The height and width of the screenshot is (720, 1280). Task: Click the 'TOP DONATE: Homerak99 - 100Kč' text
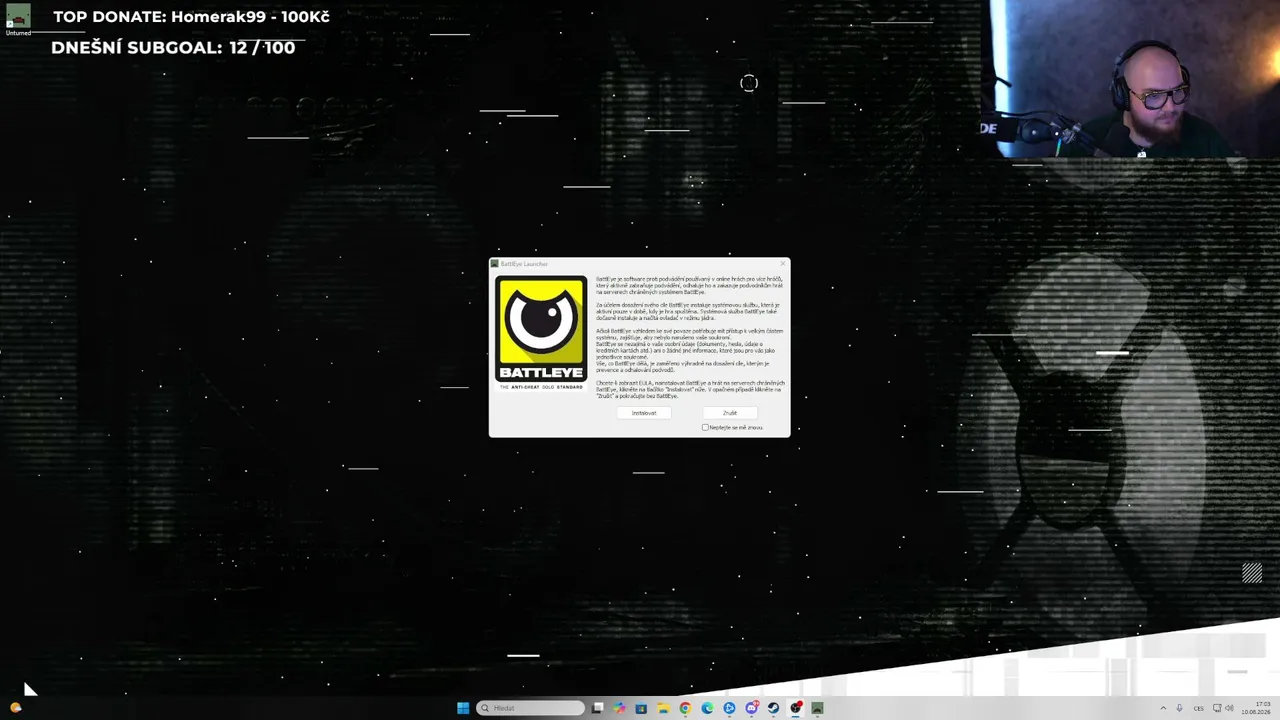tap(191, 16)
